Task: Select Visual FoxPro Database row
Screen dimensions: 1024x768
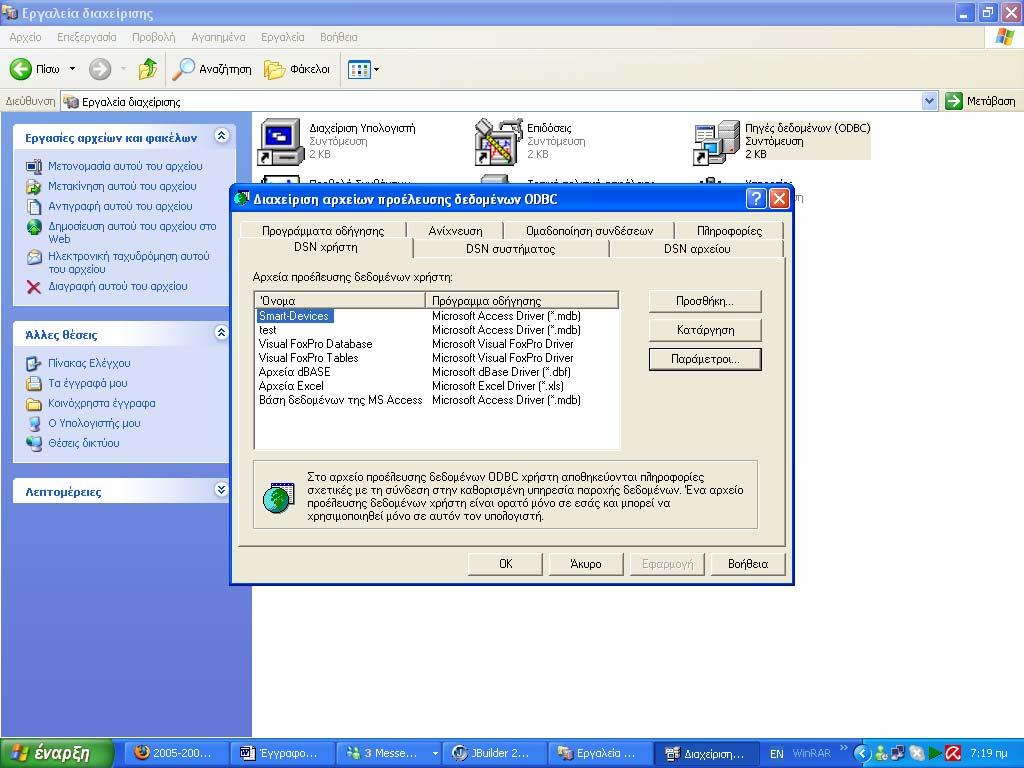Action: (x=436, y=344)
